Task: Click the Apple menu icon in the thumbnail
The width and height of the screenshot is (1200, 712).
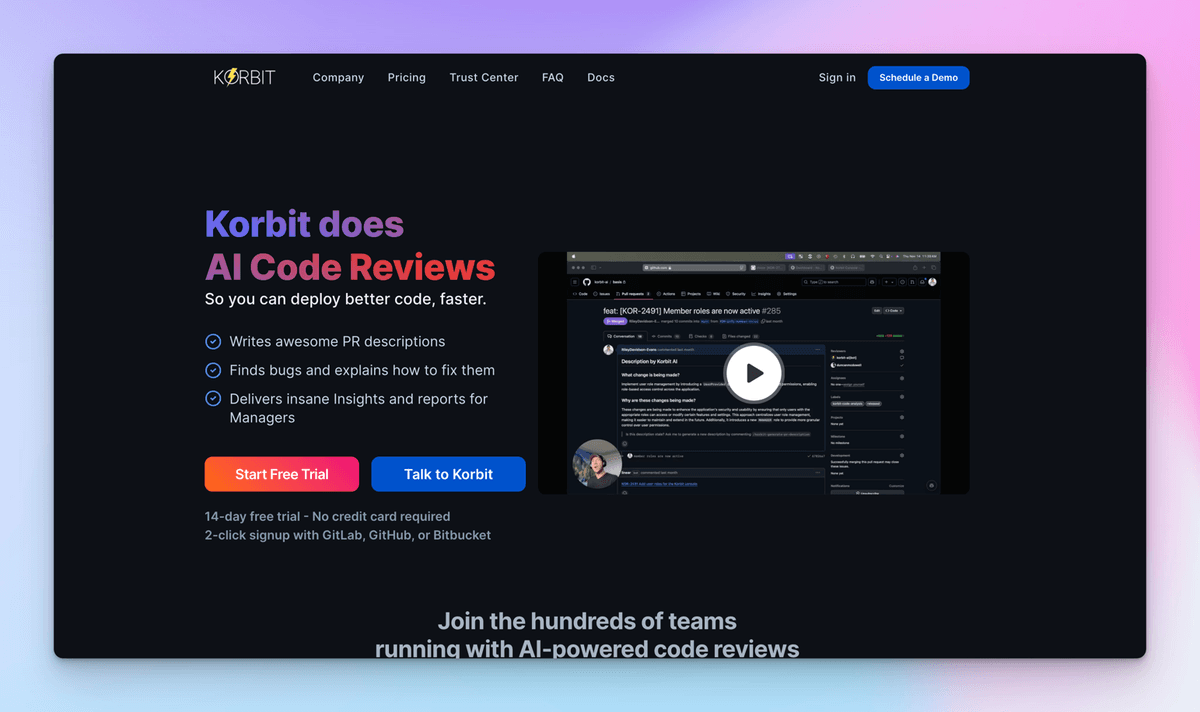Action: coord(573,255)
